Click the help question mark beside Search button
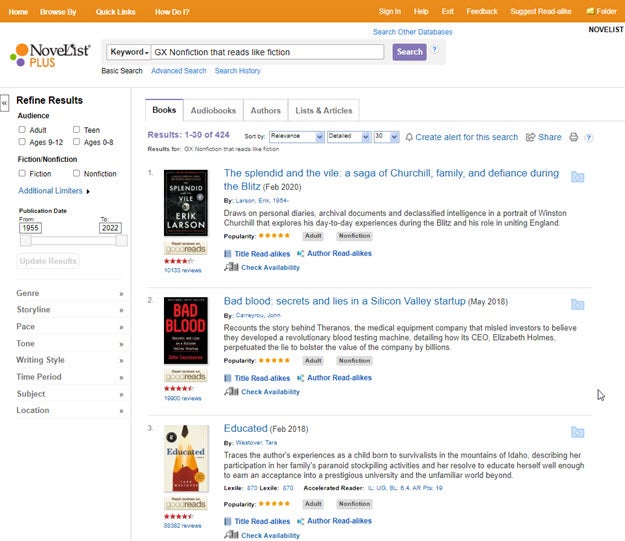The height and width of the screenshot is (541, 625). (x=434, y=50)
